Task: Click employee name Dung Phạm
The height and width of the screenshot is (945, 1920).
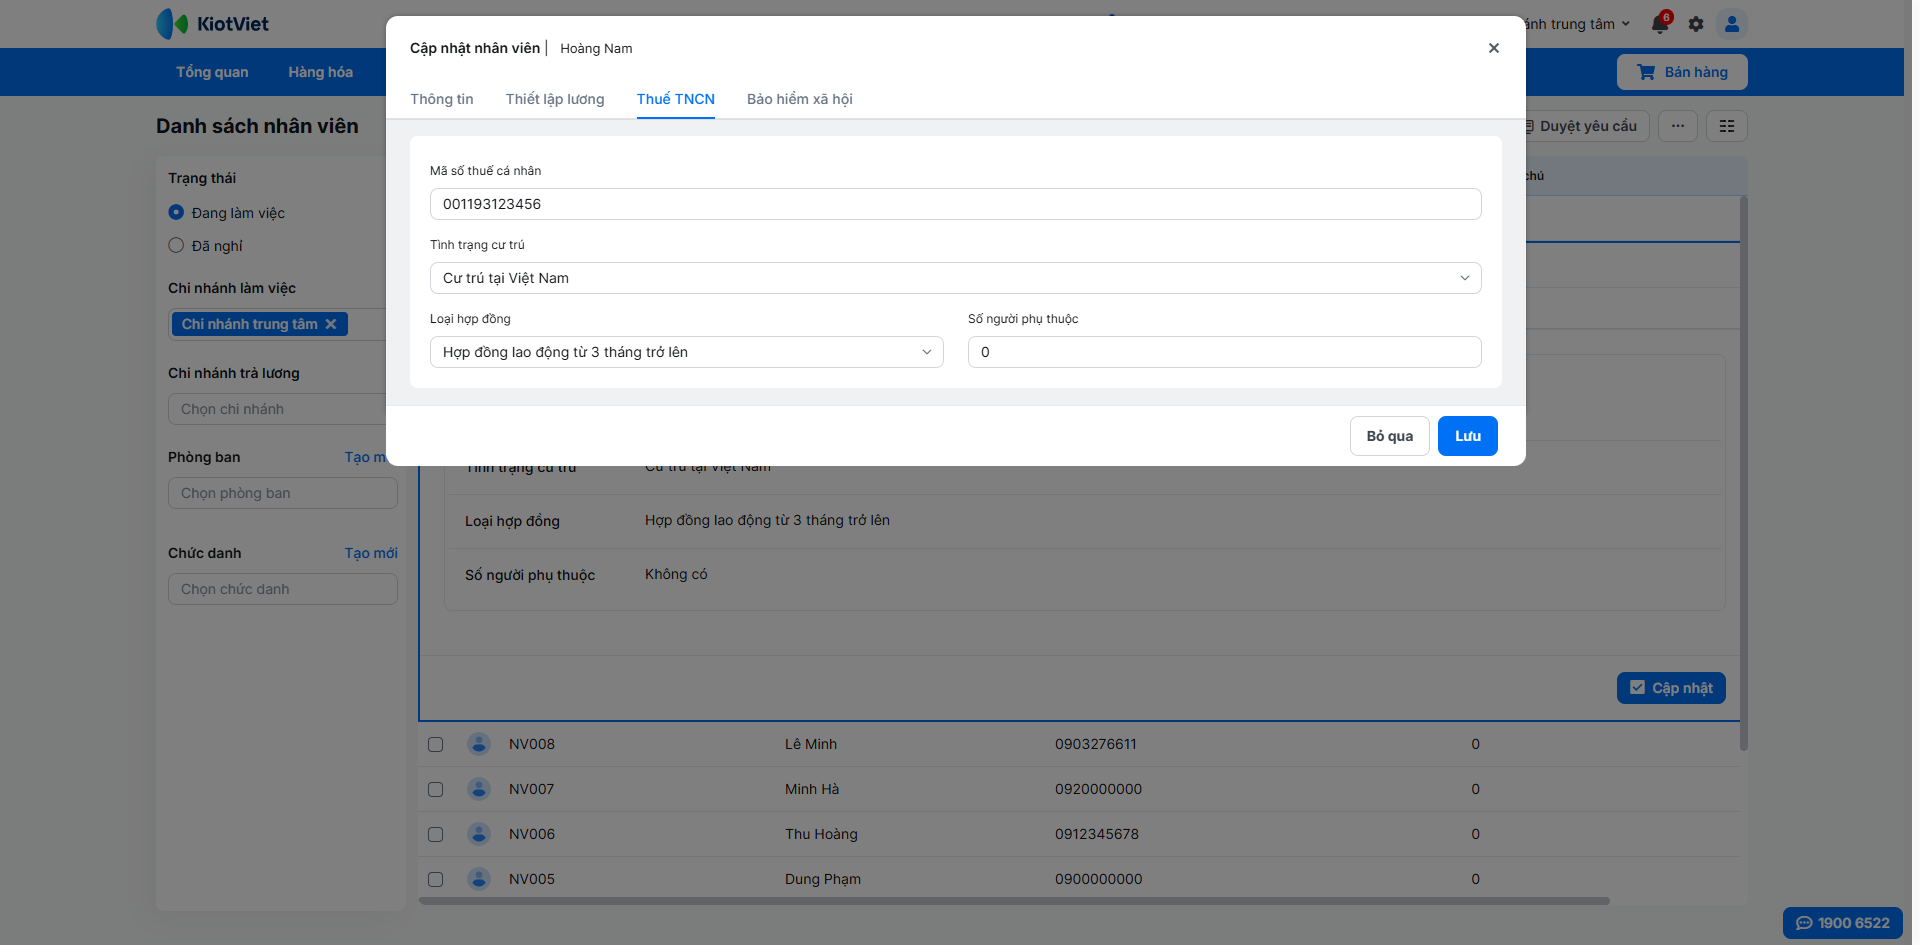Action: click(823, 879)
